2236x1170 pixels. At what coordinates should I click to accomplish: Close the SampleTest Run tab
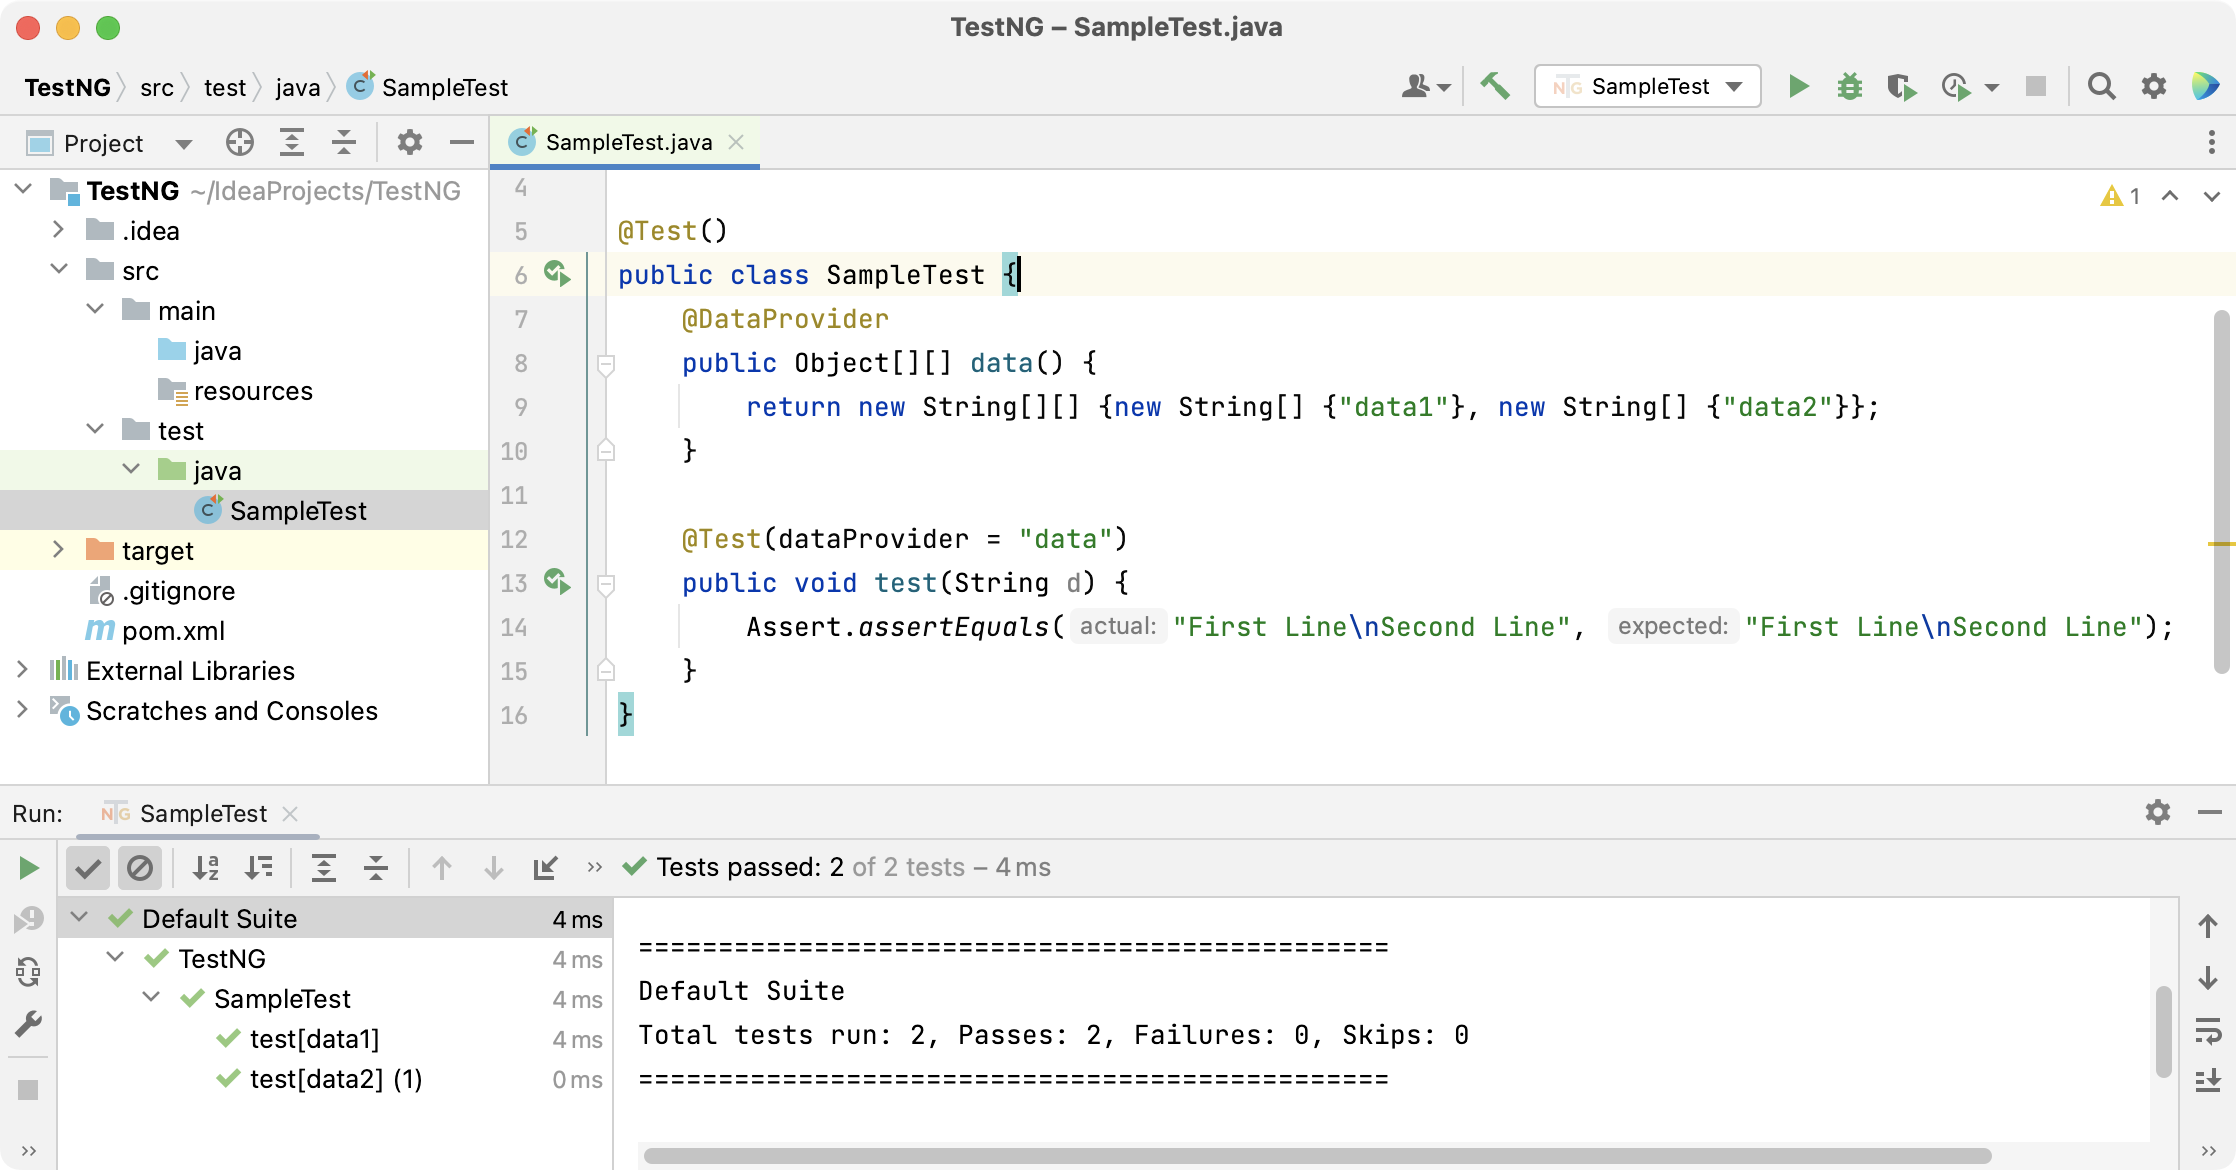click(x=290, y=814)
